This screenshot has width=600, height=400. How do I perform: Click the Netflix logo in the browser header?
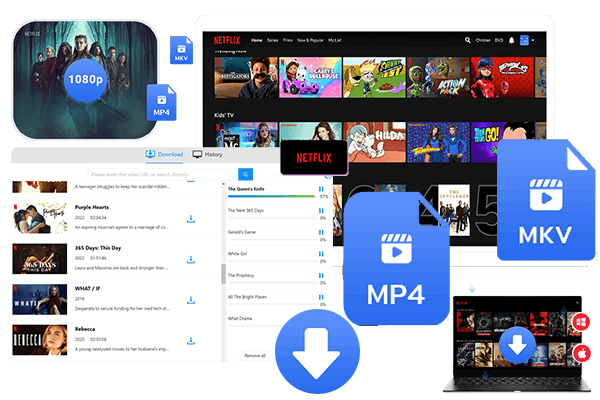coord(227,40)
